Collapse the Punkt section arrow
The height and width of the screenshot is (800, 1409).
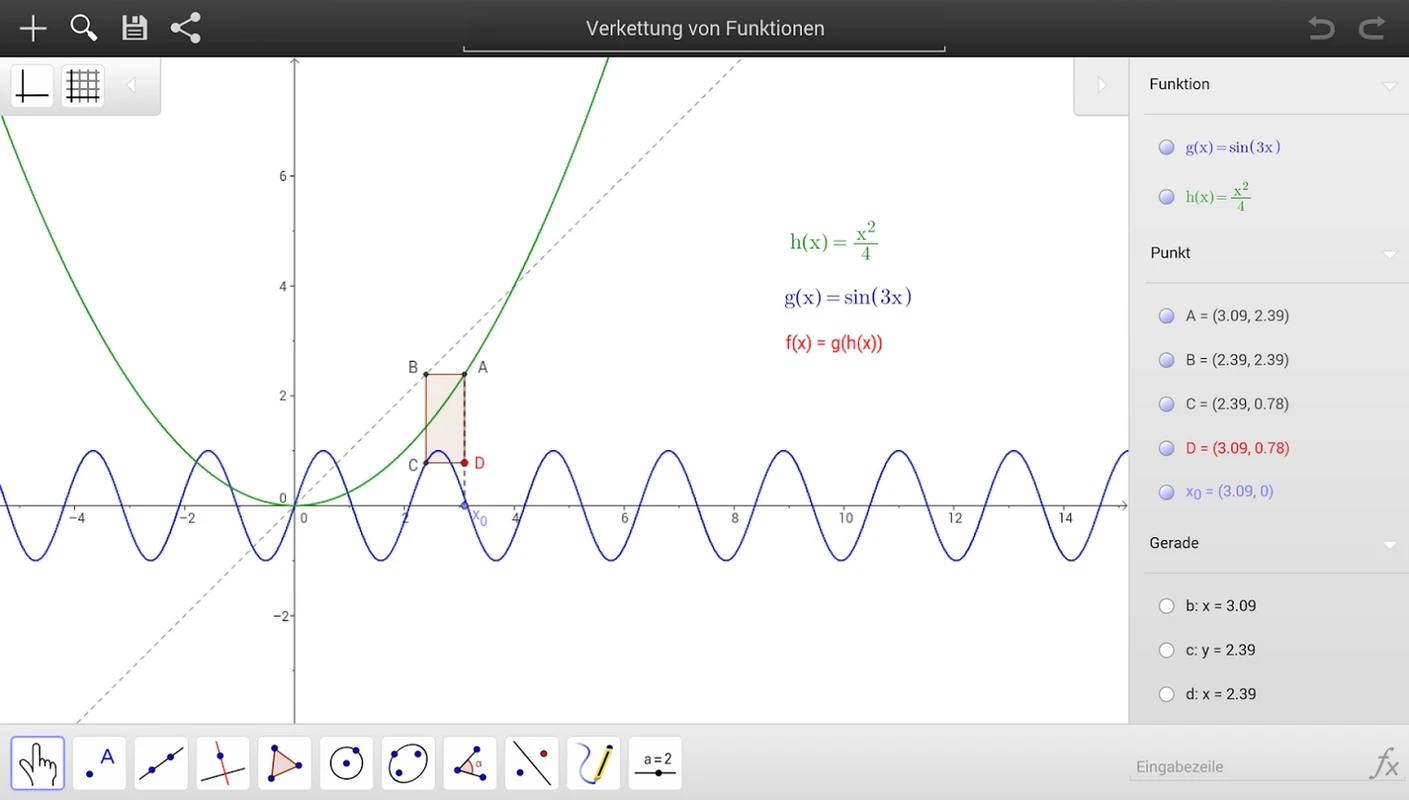pyautogui.click(x=1389, y=255)
